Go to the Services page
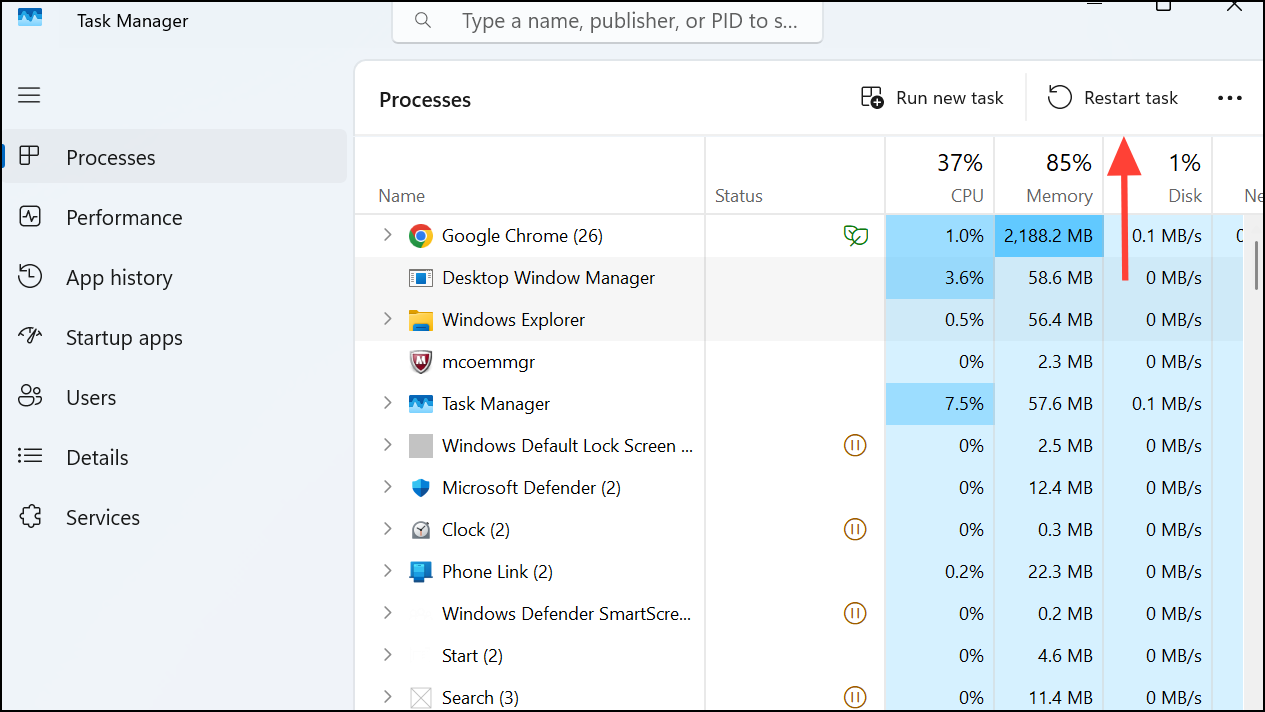 [x=102, y=518]
